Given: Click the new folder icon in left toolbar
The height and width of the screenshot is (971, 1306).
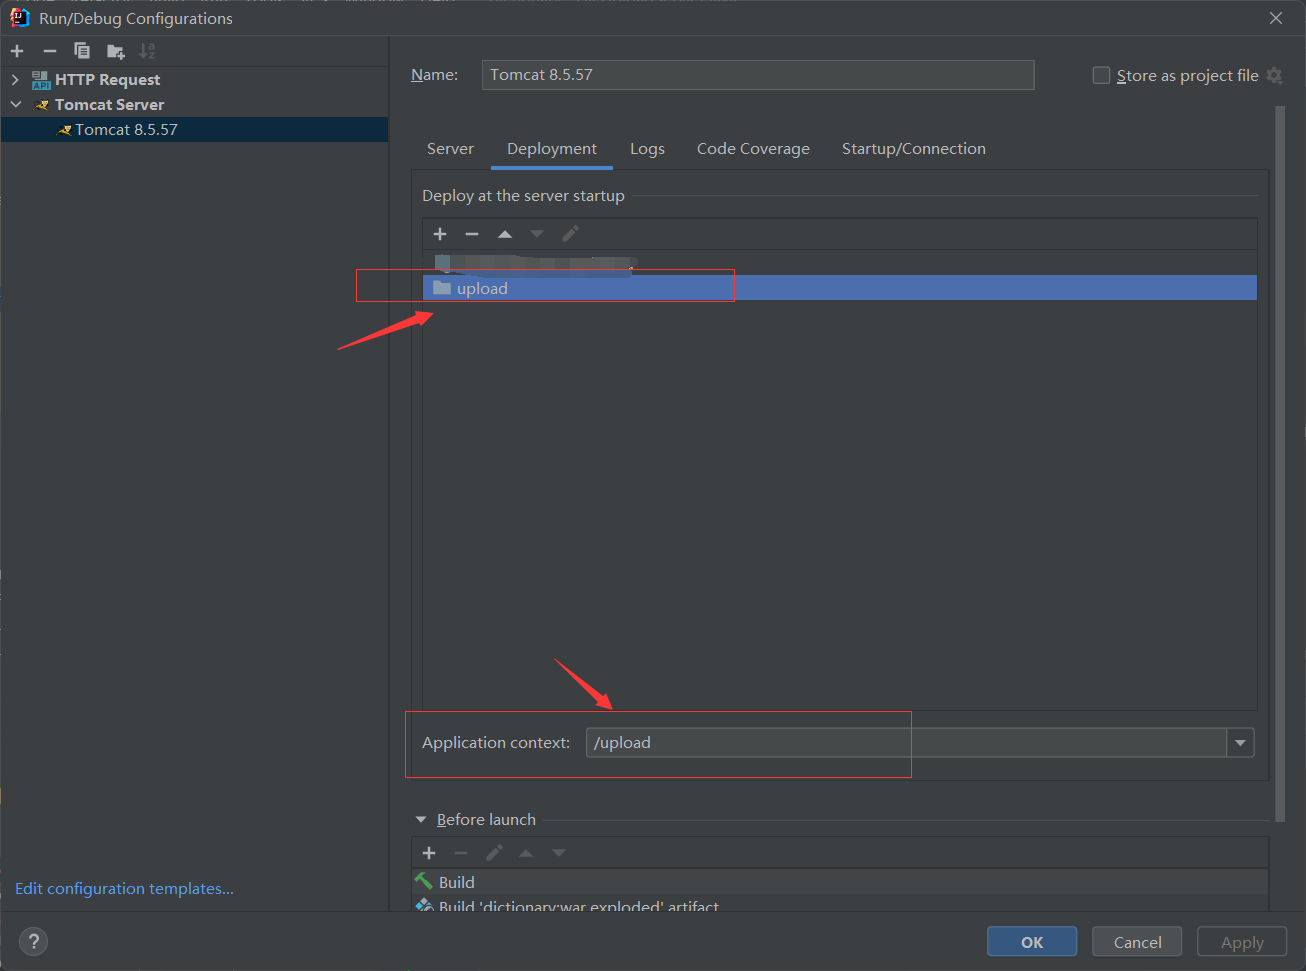Looking at the screenshot, I should point(116,51).
